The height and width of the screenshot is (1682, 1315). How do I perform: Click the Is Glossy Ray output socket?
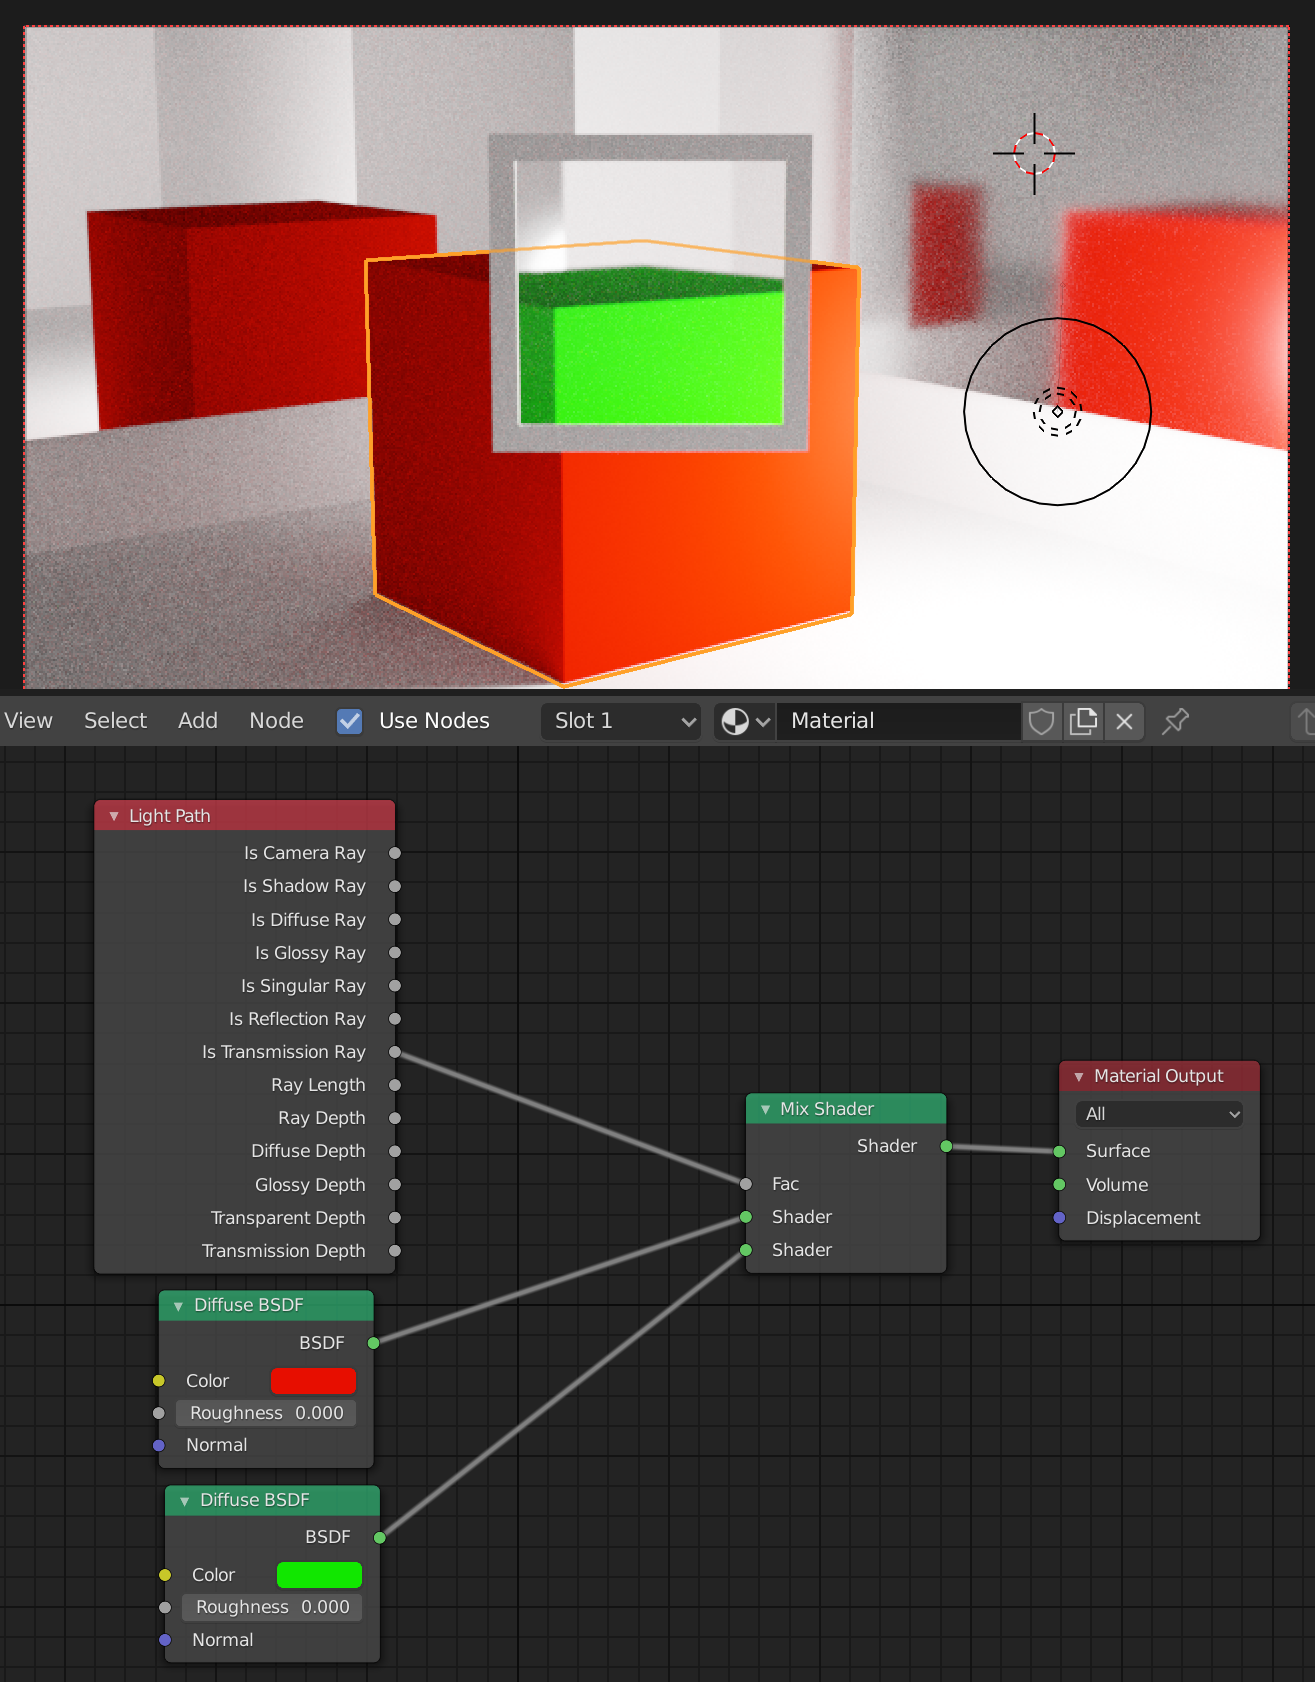395,953
